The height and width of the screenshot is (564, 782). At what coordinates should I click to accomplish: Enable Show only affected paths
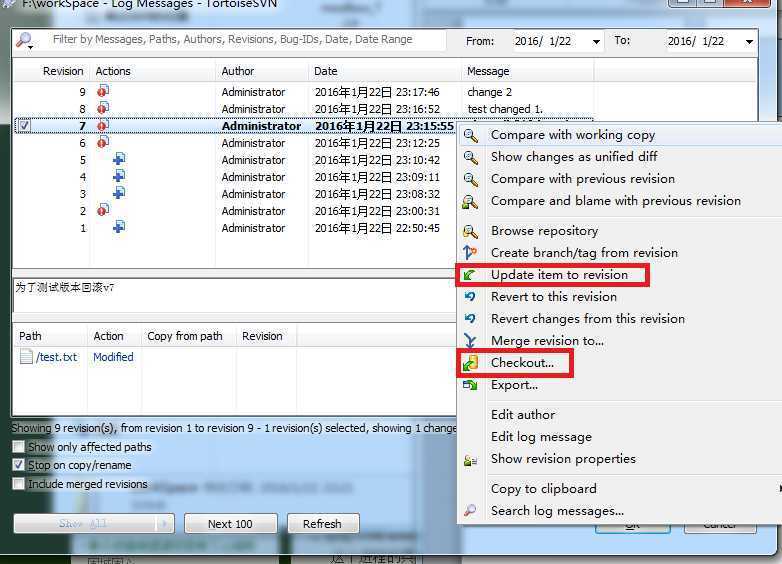click(x=18, y=446)
